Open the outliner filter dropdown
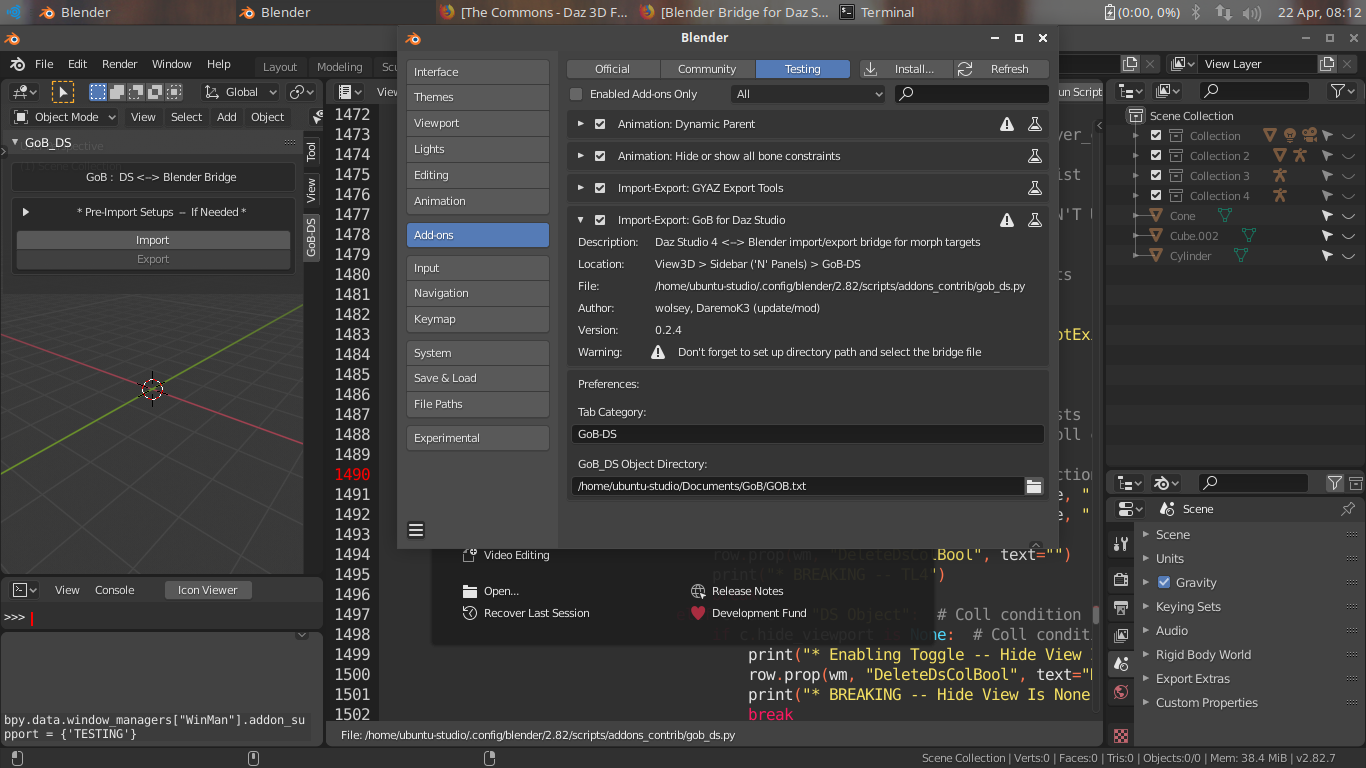Screen dimensions: 1366x768 click(x=1341, y=91)
